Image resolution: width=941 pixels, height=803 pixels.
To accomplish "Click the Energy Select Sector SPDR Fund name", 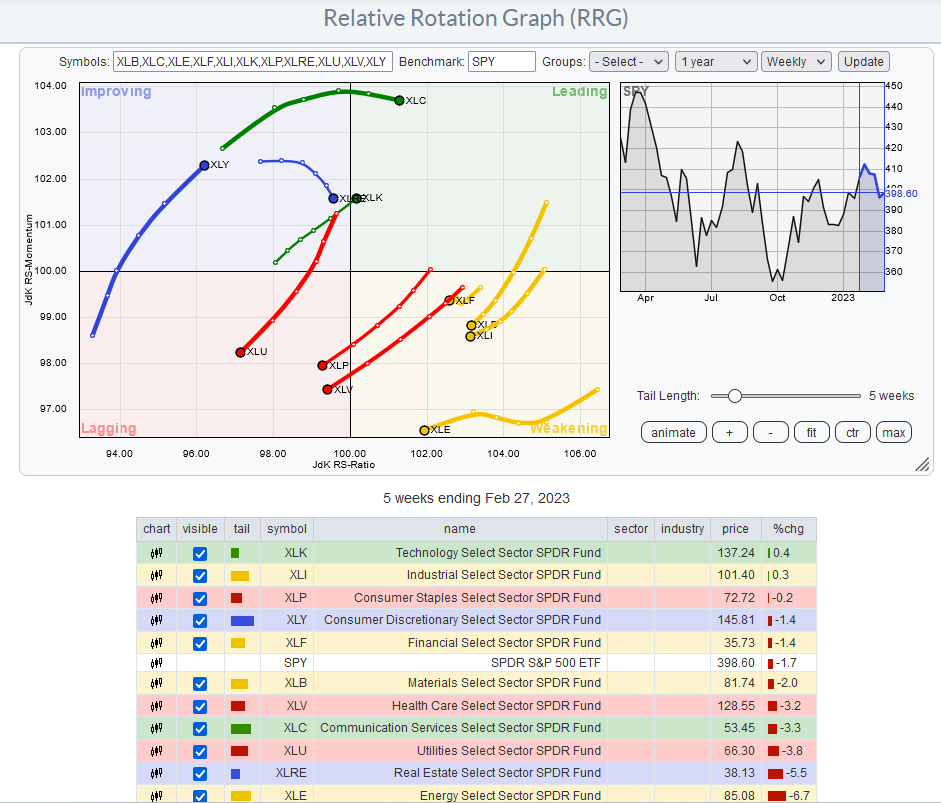I will coord(510,796).
